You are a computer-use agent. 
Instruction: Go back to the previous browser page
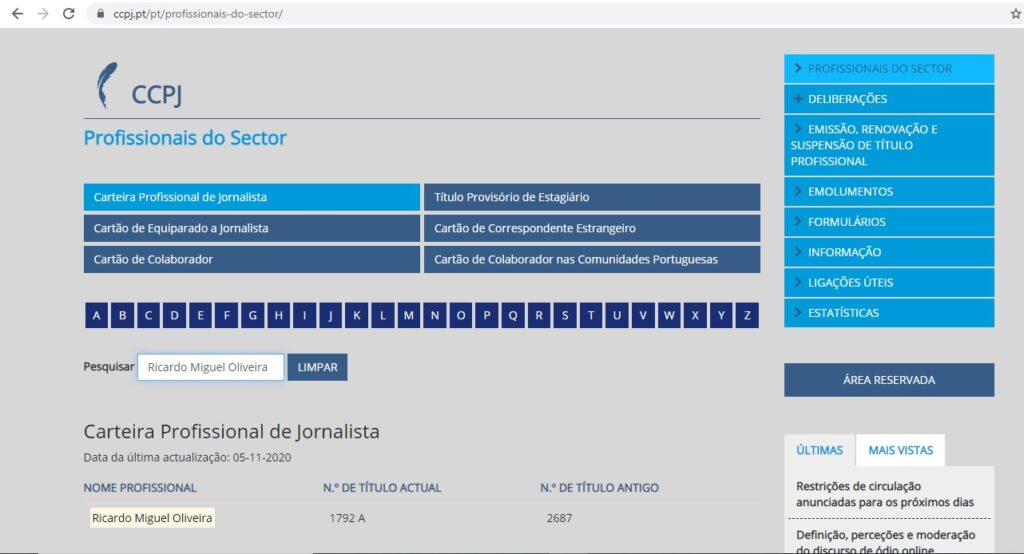pyautogui.click(x=17, y=14)
